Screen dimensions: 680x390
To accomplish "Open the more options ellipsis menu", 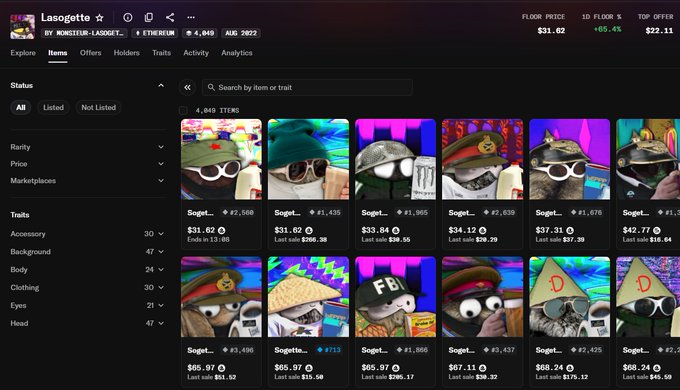I will click(191, 17).
